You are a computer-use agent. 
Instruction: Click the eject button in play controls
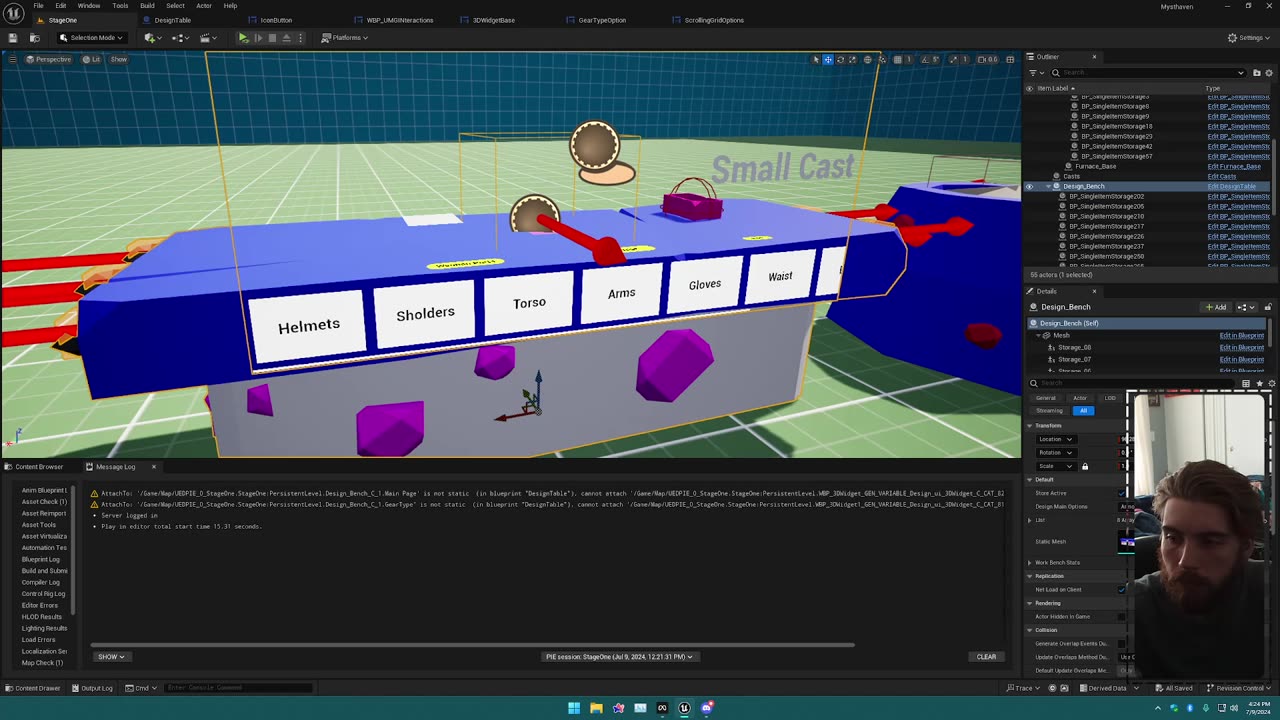pyautogui.click(x=286, y=38)
